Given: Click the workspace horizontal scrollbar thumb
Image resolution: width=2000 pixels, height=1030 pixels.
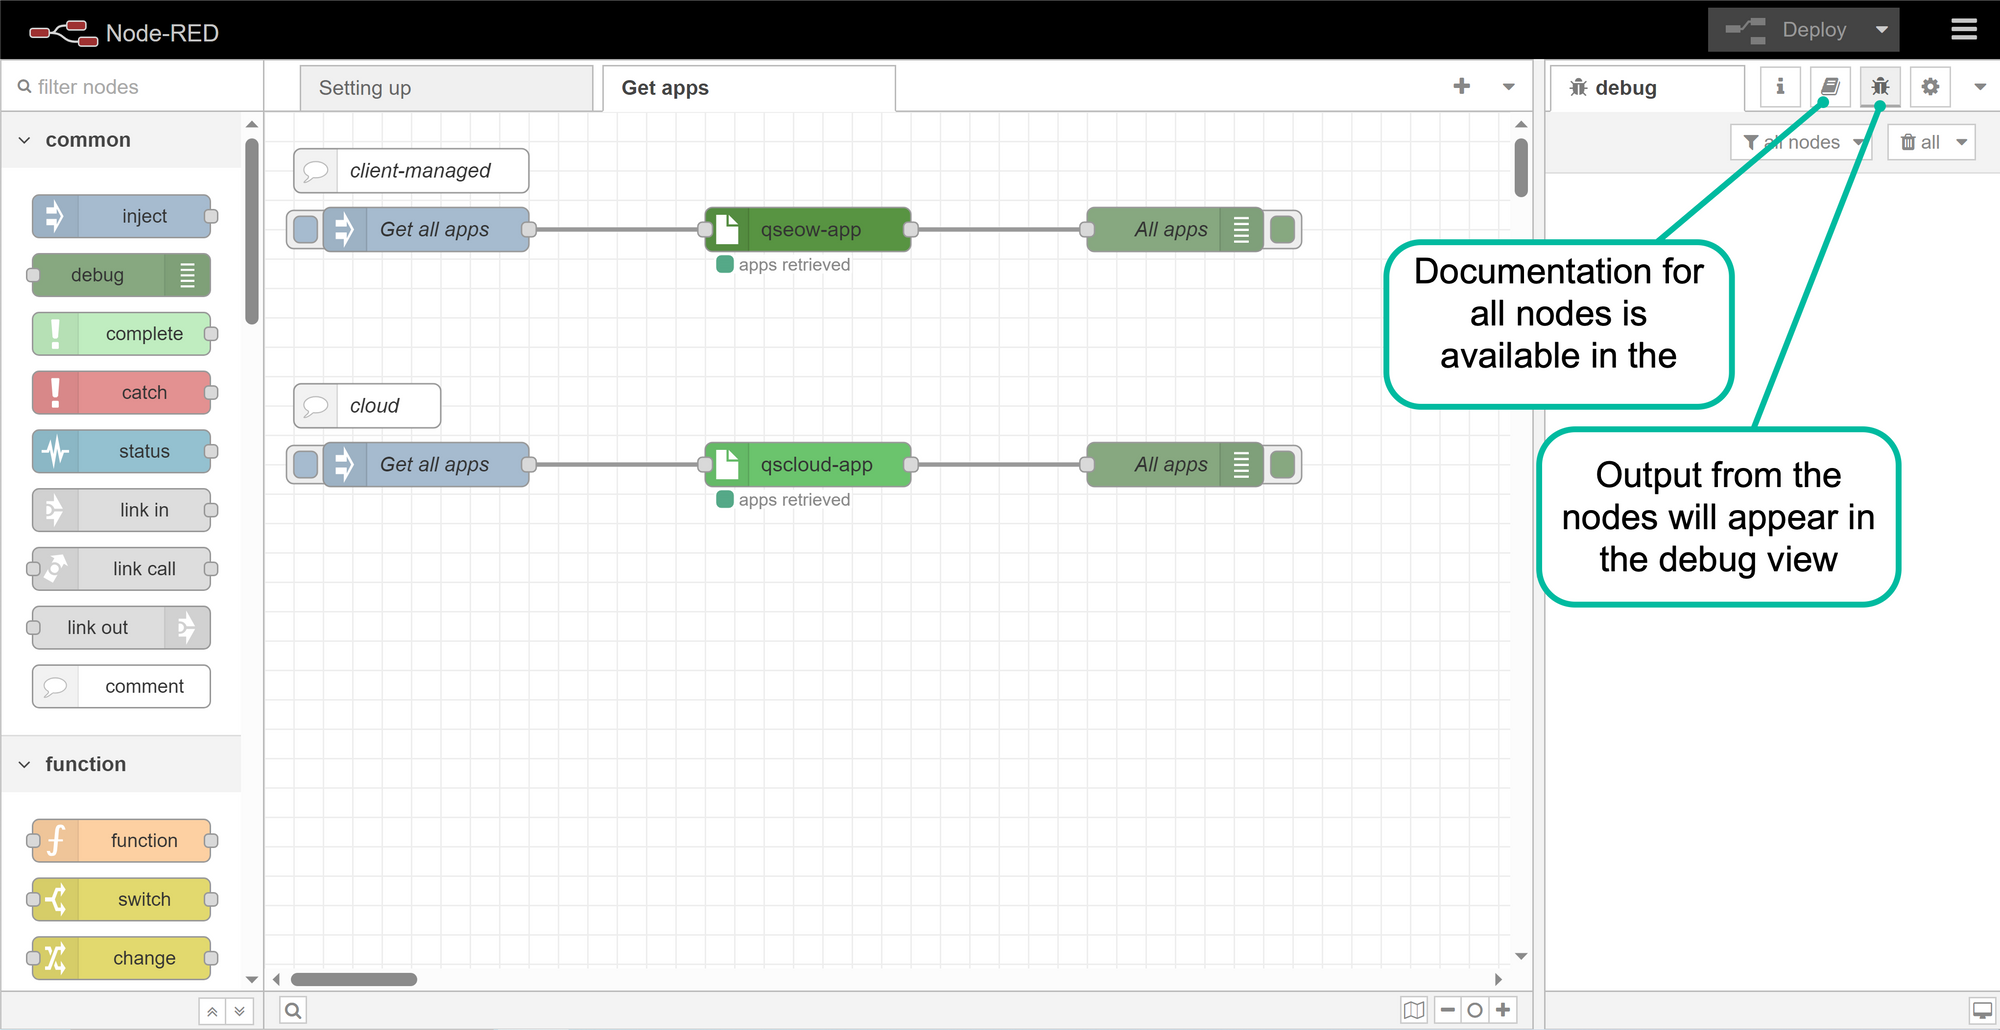Looking at the screenshot, I should pyautogui.click(x=354, y=979).
